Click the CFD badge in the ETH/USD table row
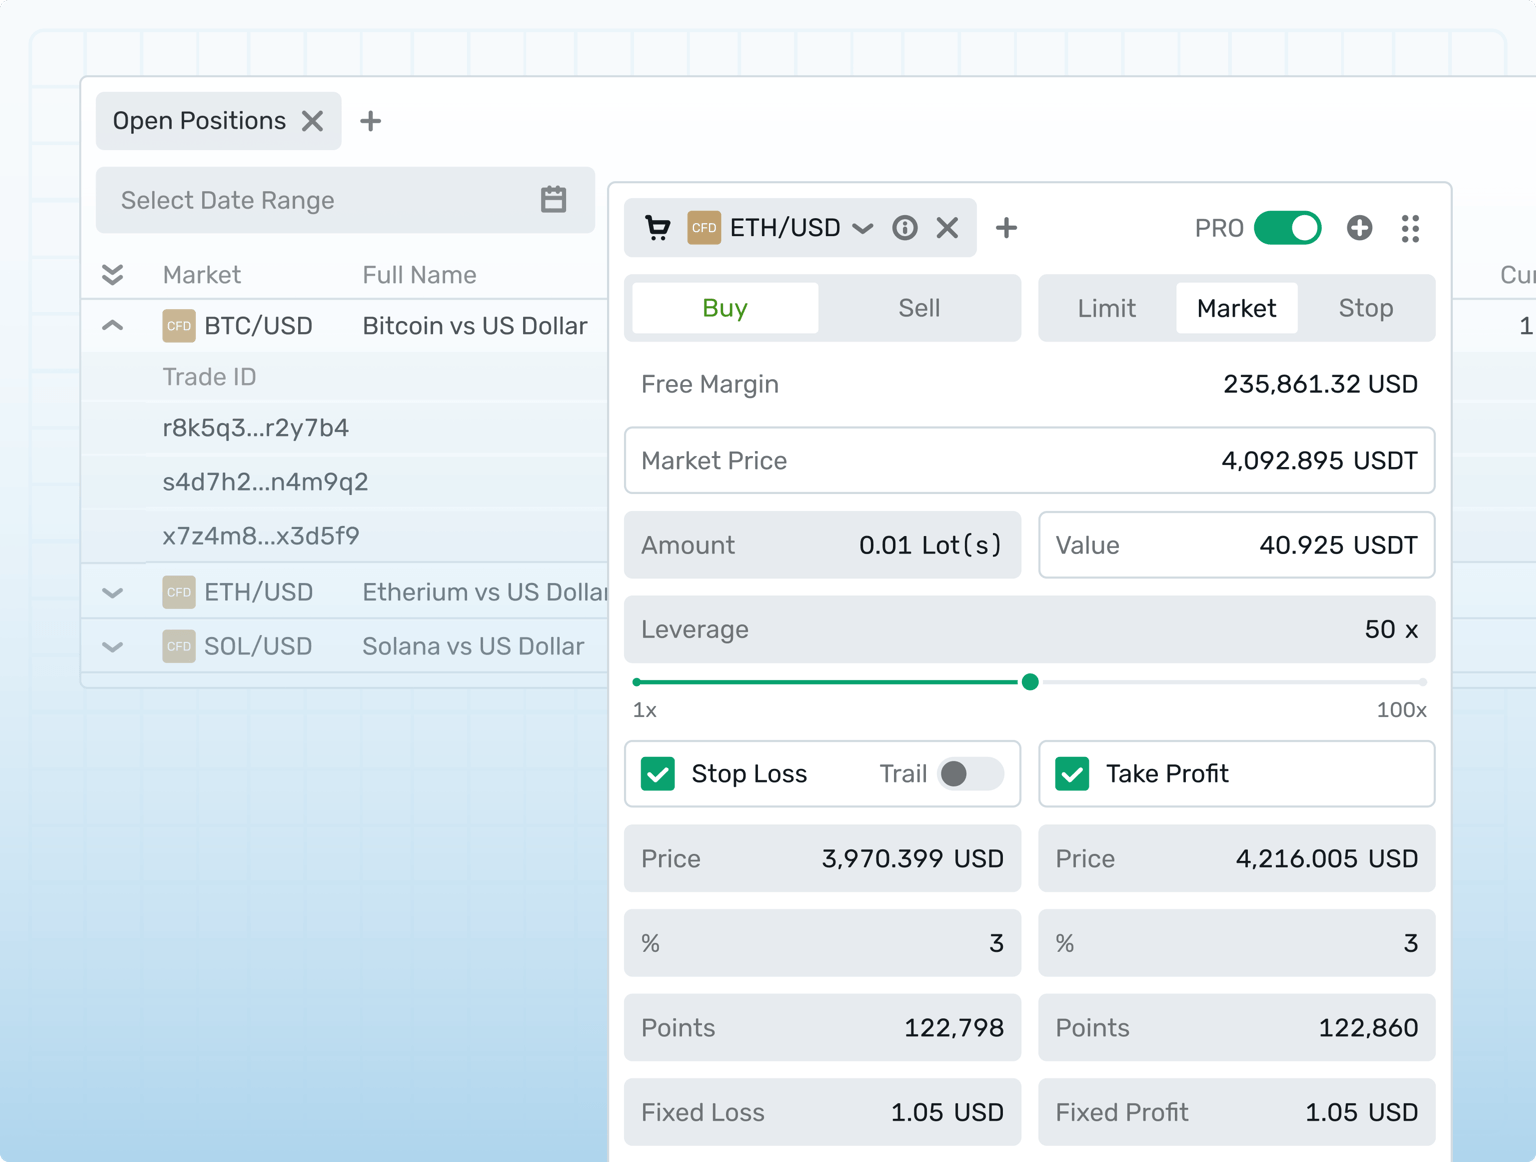The height and width of the screenshot is (1162, 1536). (179, 592)
